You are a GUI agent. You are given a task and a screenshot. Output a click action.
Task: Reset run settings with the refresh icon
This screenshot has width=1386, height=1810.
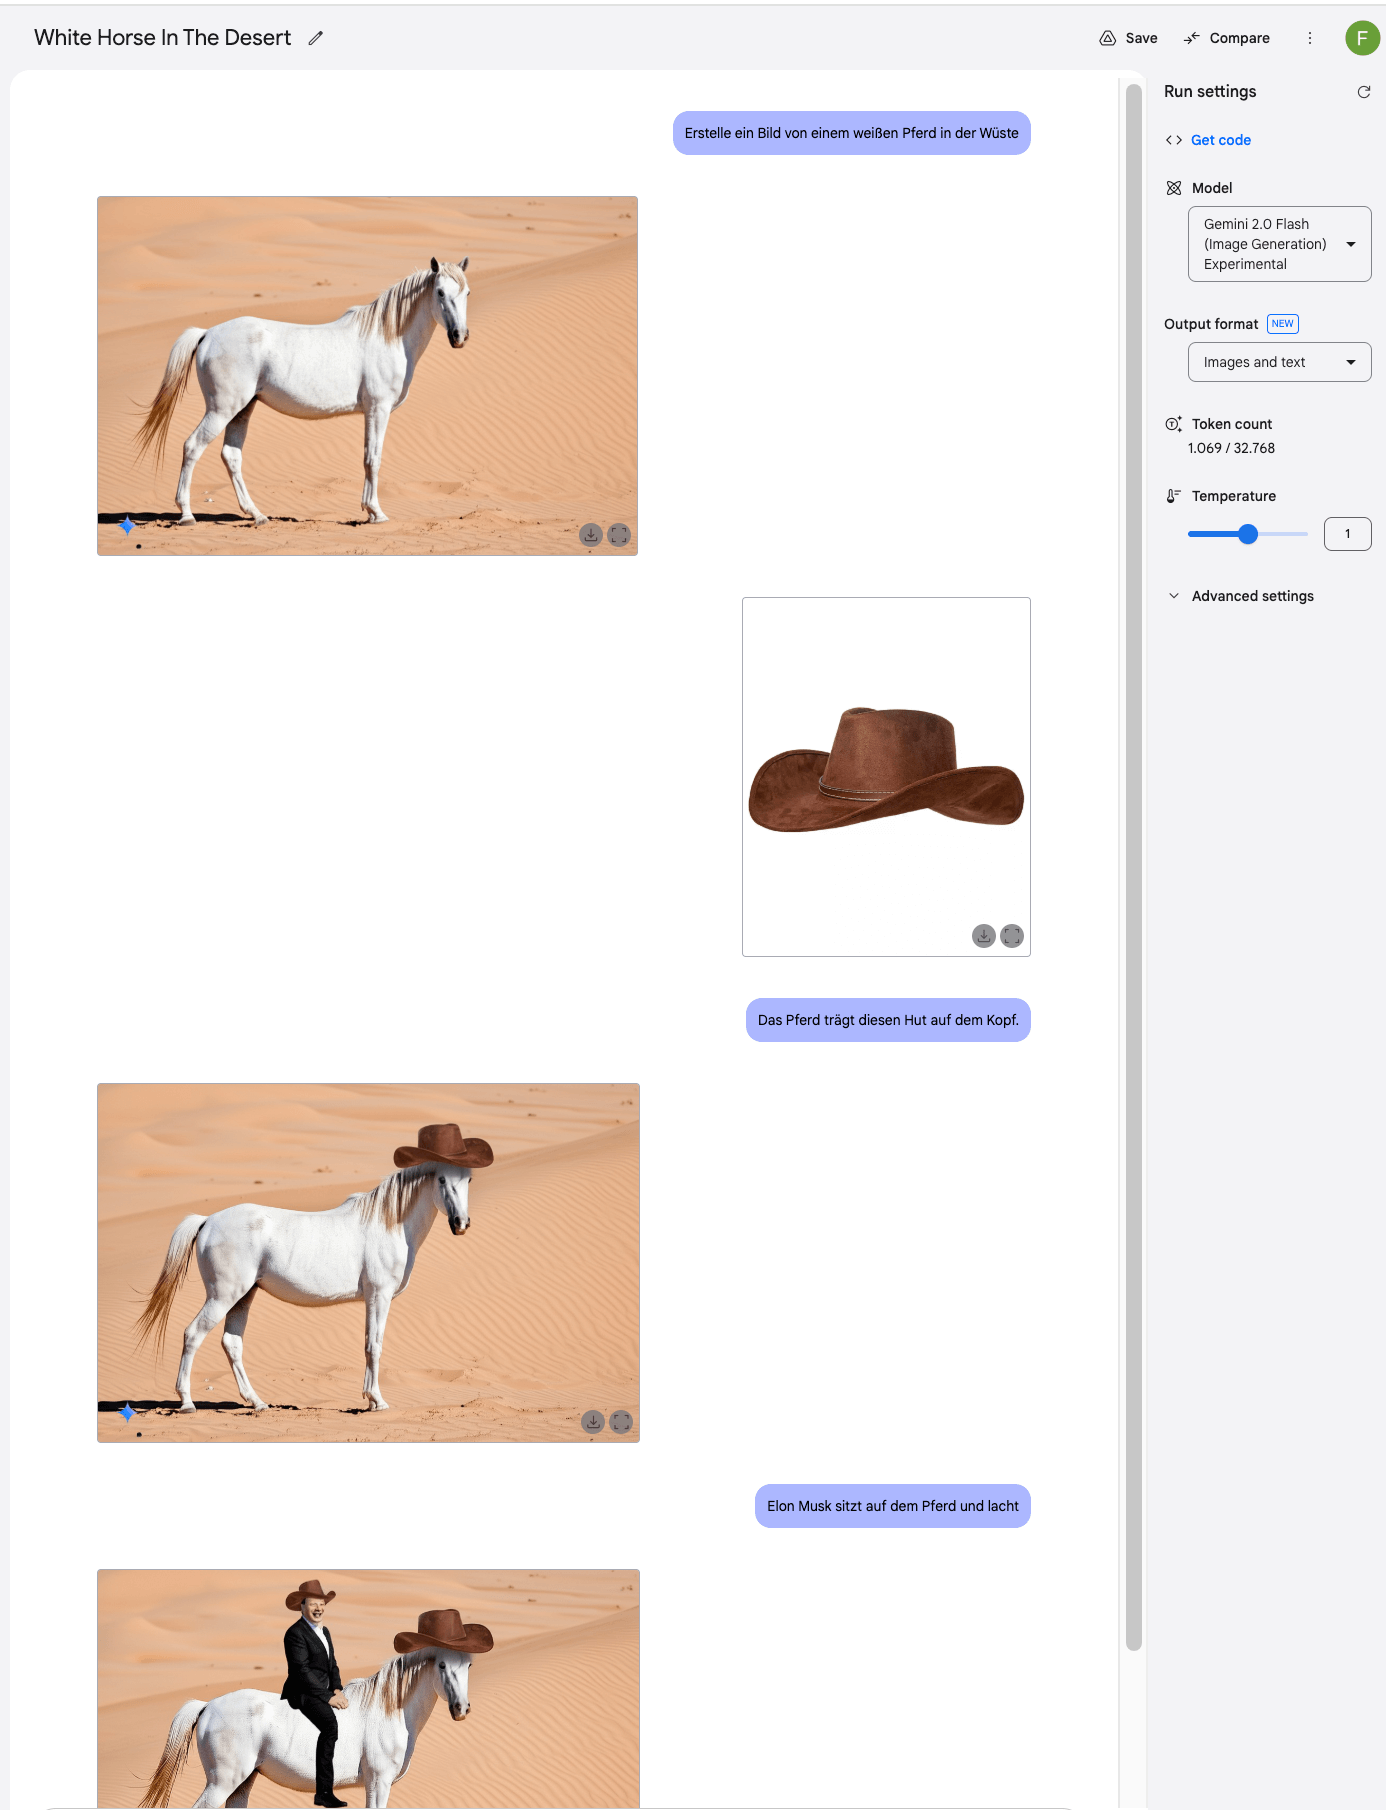coord(1363,92)
